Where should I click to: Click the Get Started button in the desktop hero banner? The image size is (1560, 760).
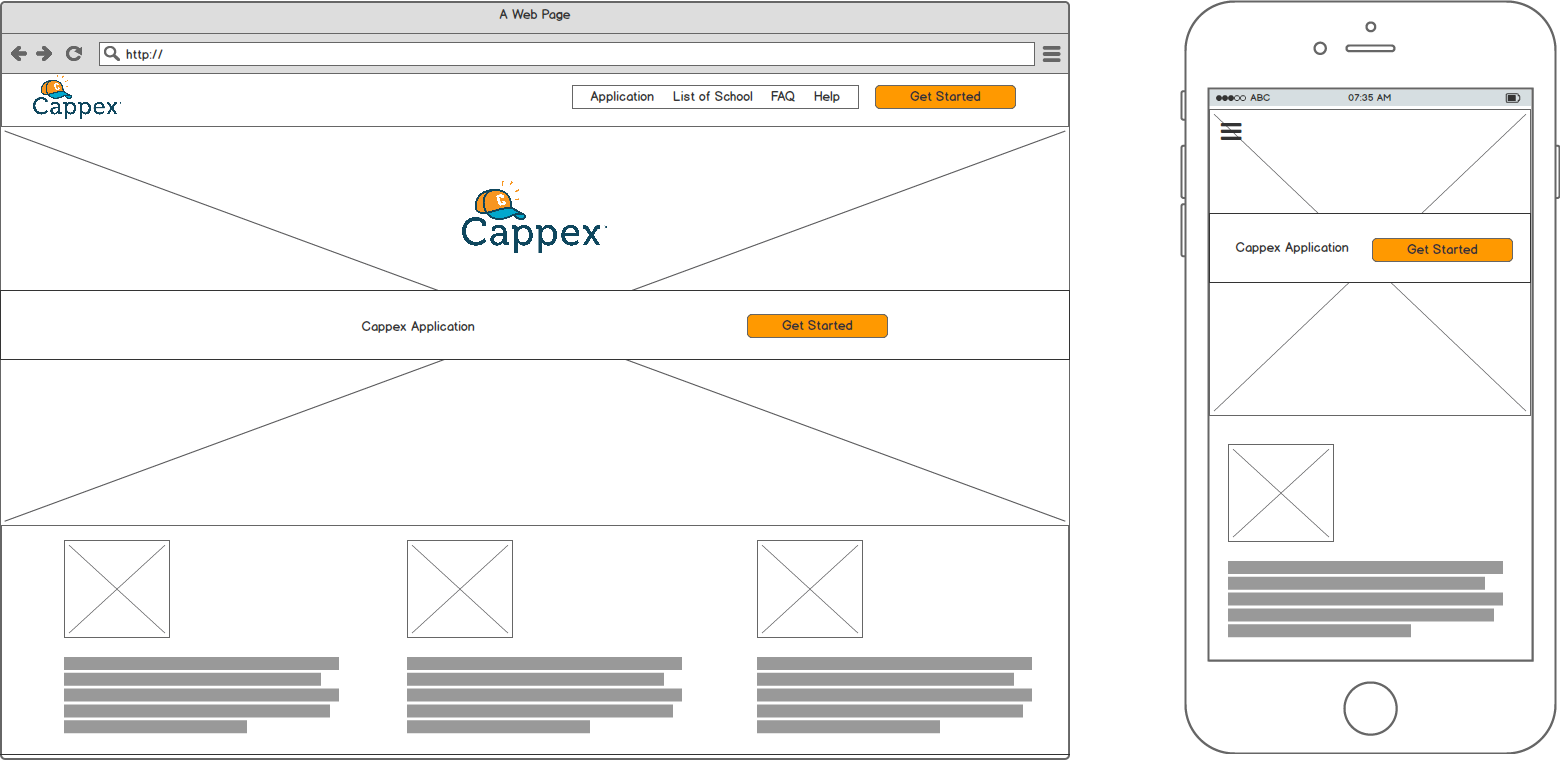click(x=817, y=326)
